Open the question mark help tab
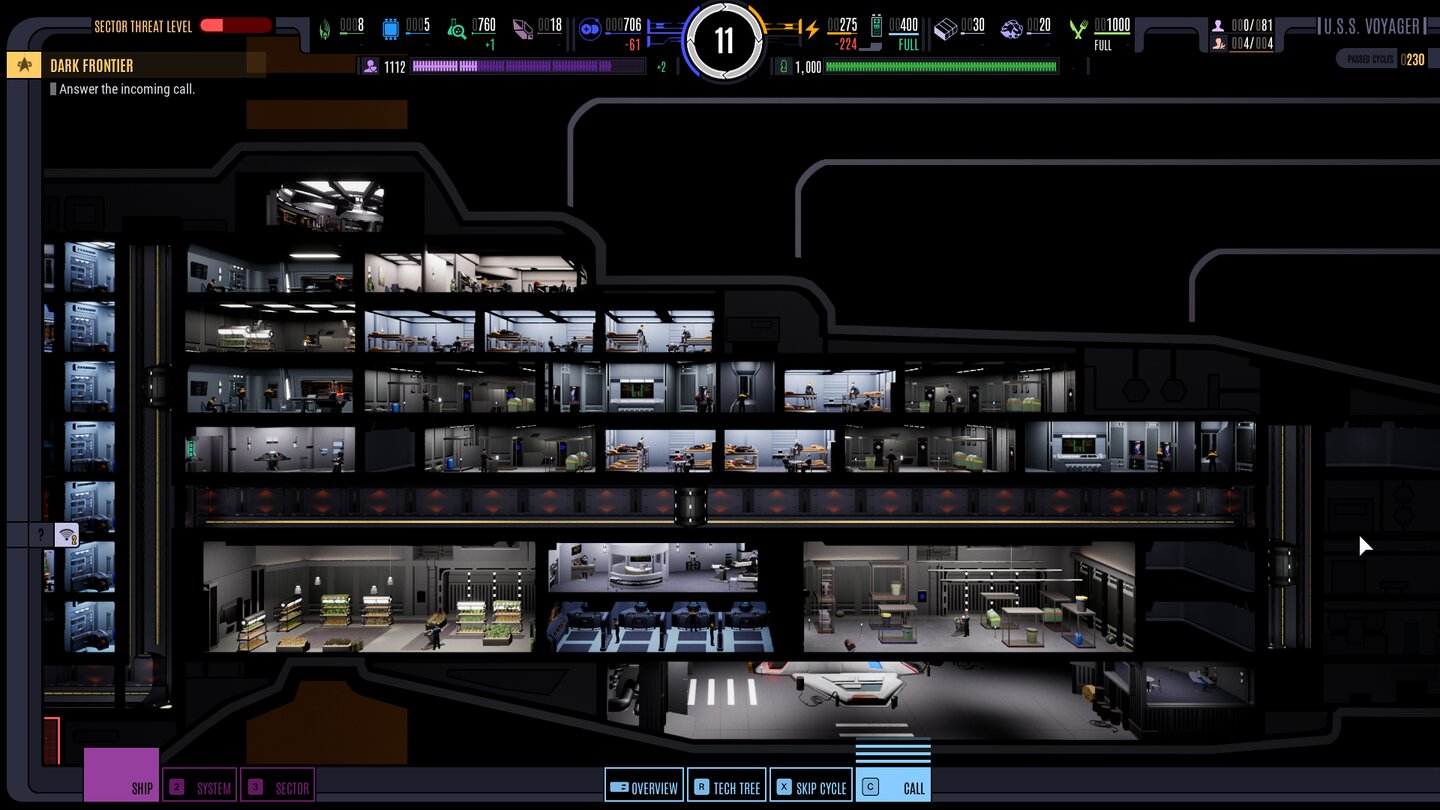1440x810 pixels. click(x=40, y=535)
